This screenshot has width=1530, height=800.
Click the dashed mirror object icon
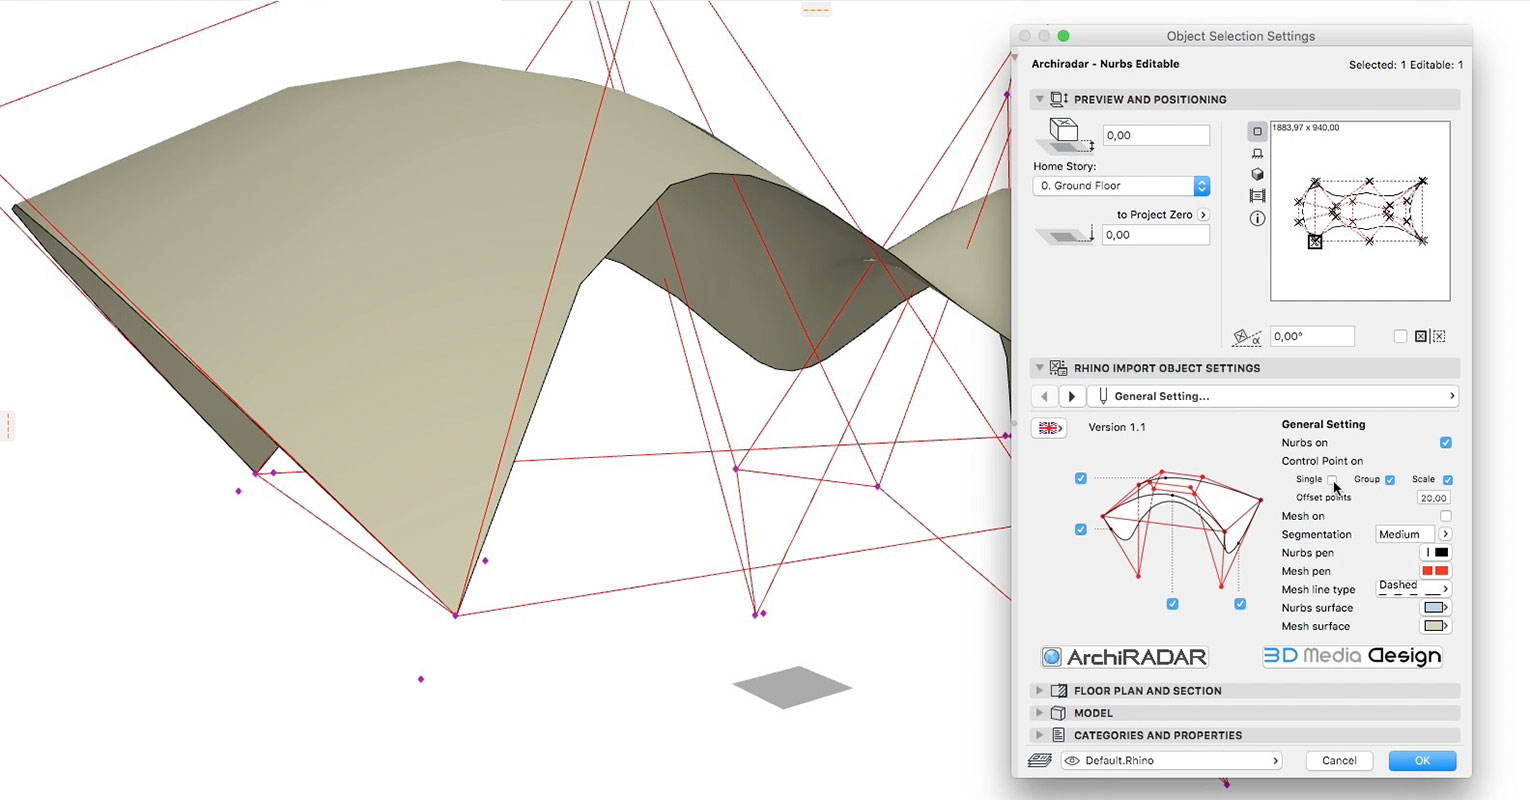1439,336
